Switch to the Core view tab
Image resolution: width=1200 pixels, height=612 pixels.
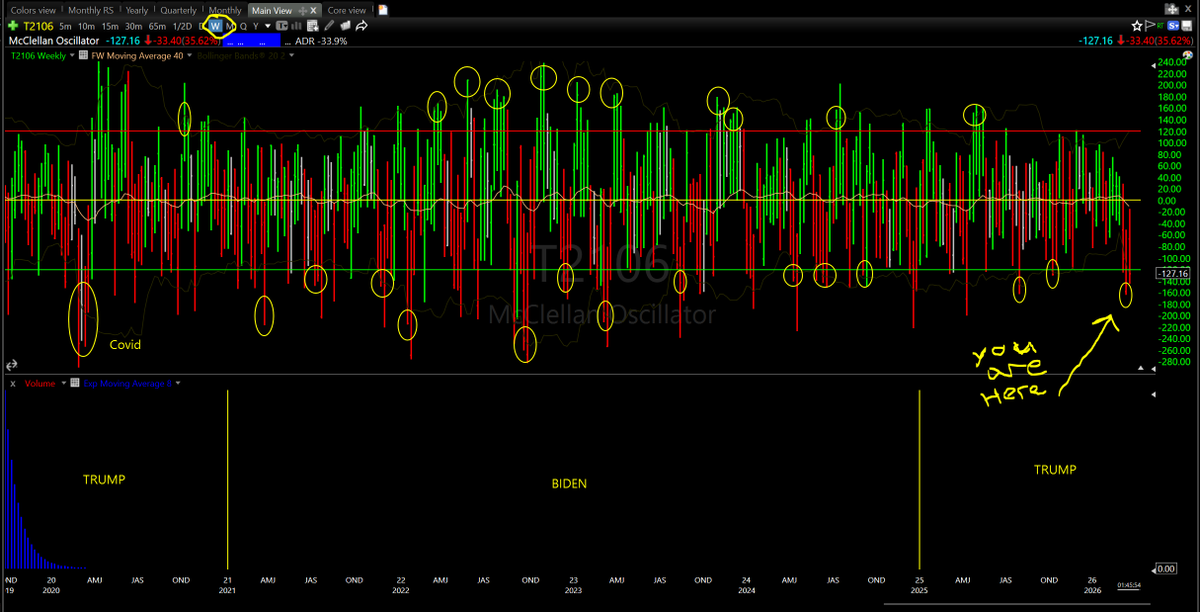(x=347, y=10)
